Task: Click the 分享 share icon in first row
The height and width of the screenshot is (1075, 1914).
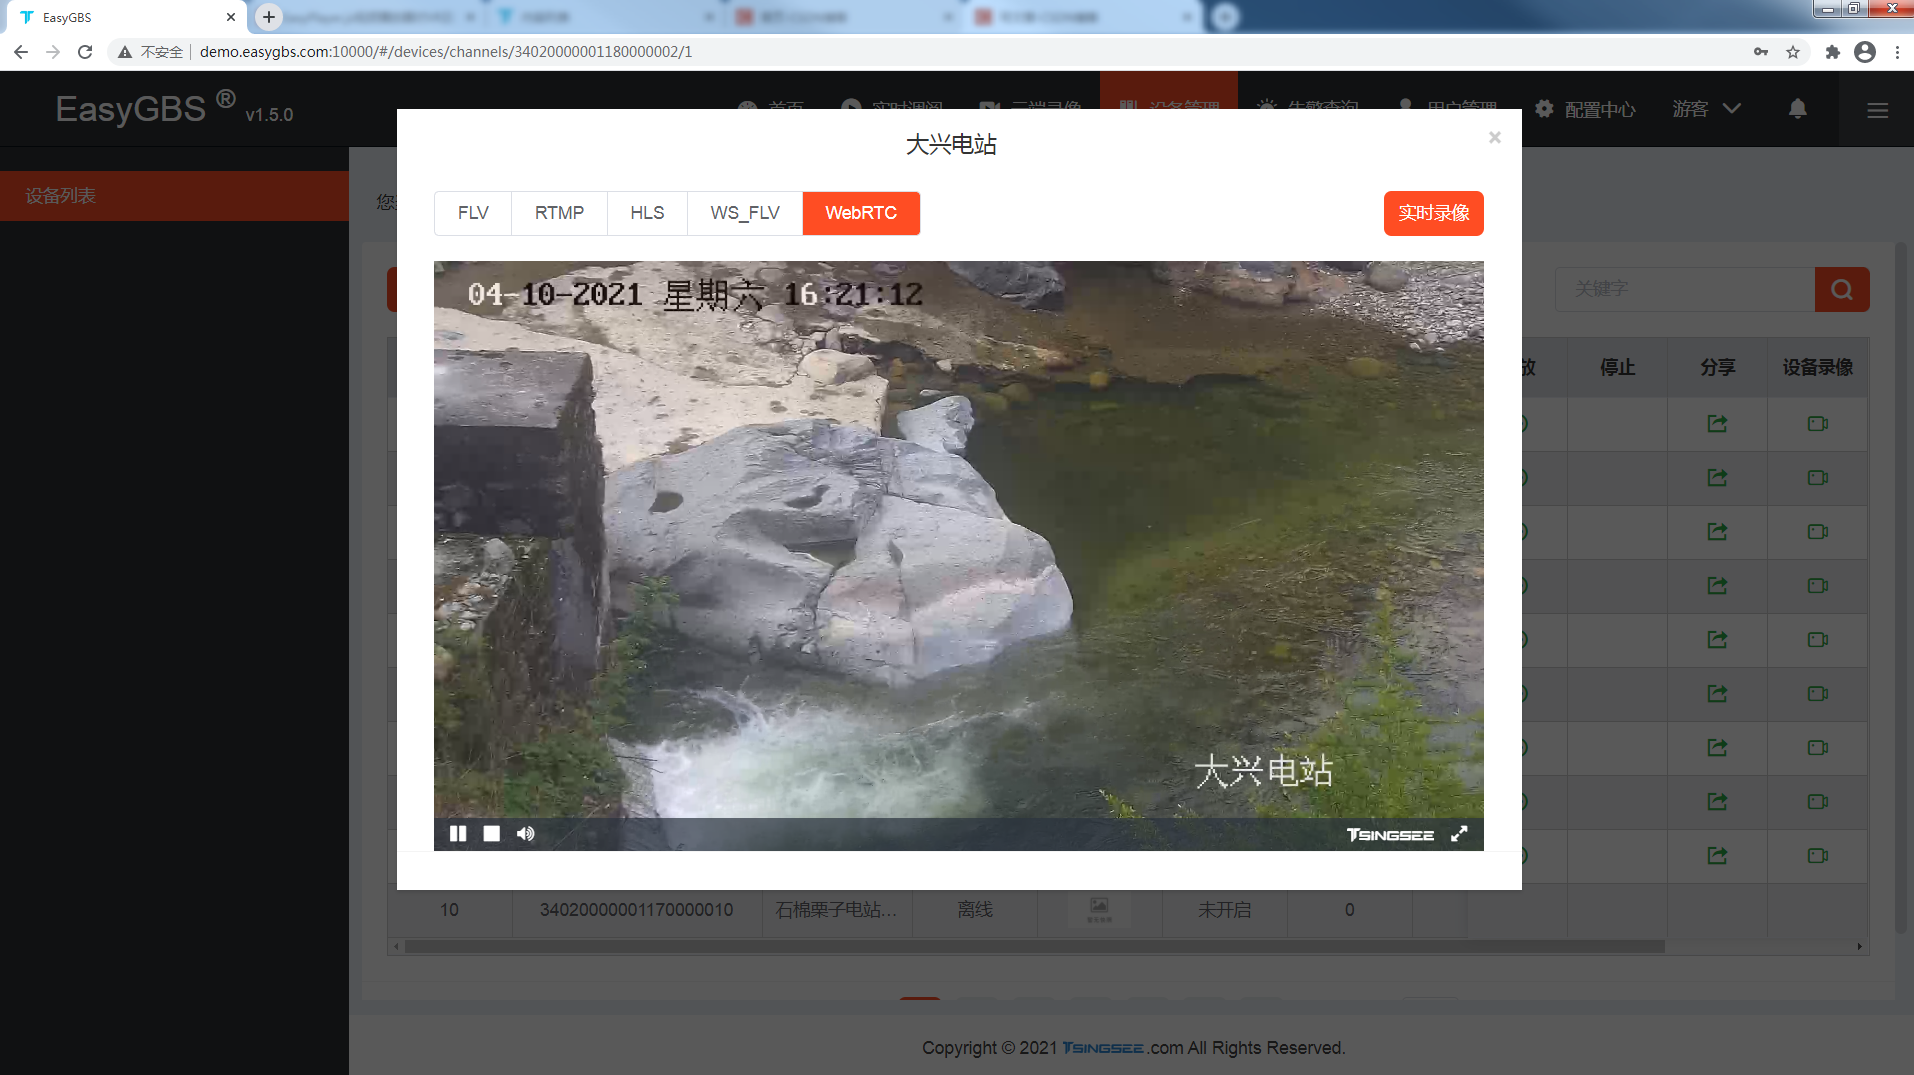Action: pos(1717,424)
